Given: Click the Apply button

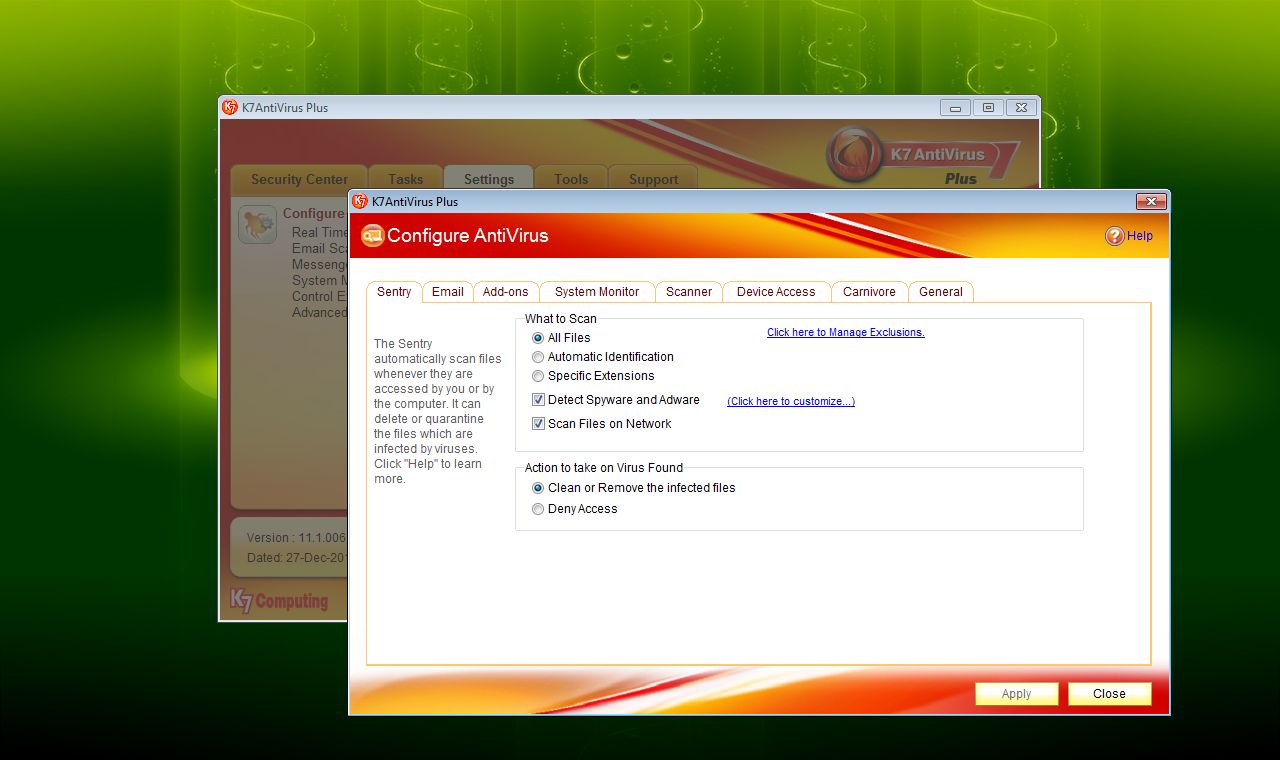Looking at the screenshot, I should point(1016,694).
